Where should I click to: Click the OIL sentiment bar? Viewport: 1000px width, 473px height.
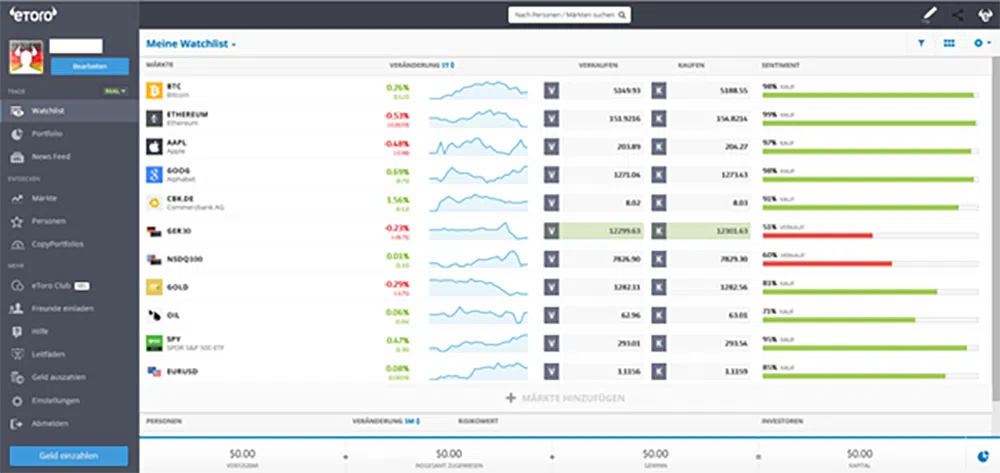[871, 320]
